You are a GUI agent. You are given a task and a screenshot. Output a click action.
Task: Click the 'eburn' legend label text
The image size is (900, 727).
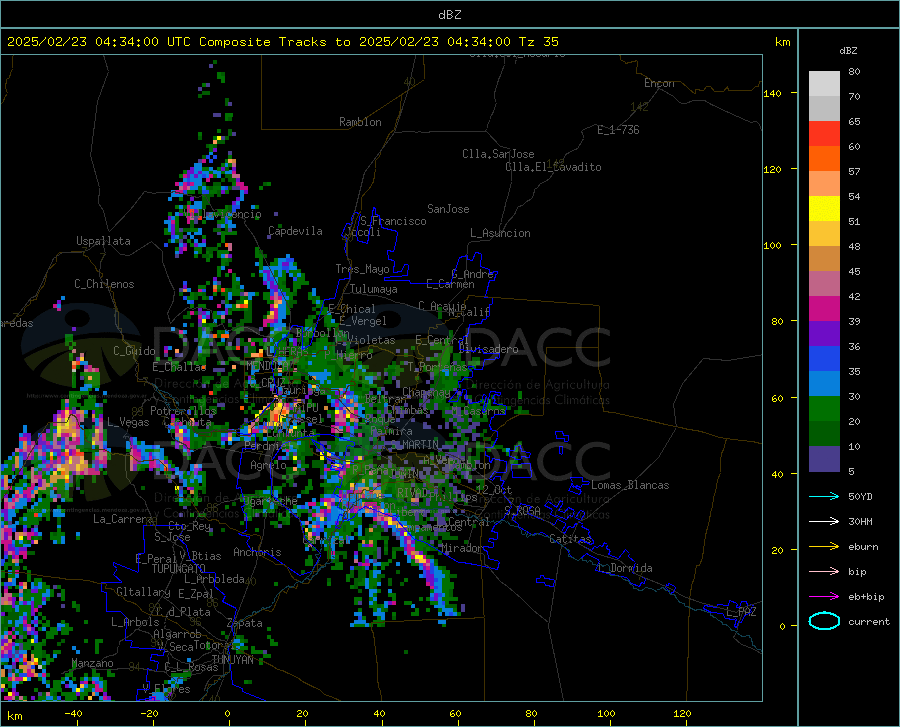(x=863, y=547)
